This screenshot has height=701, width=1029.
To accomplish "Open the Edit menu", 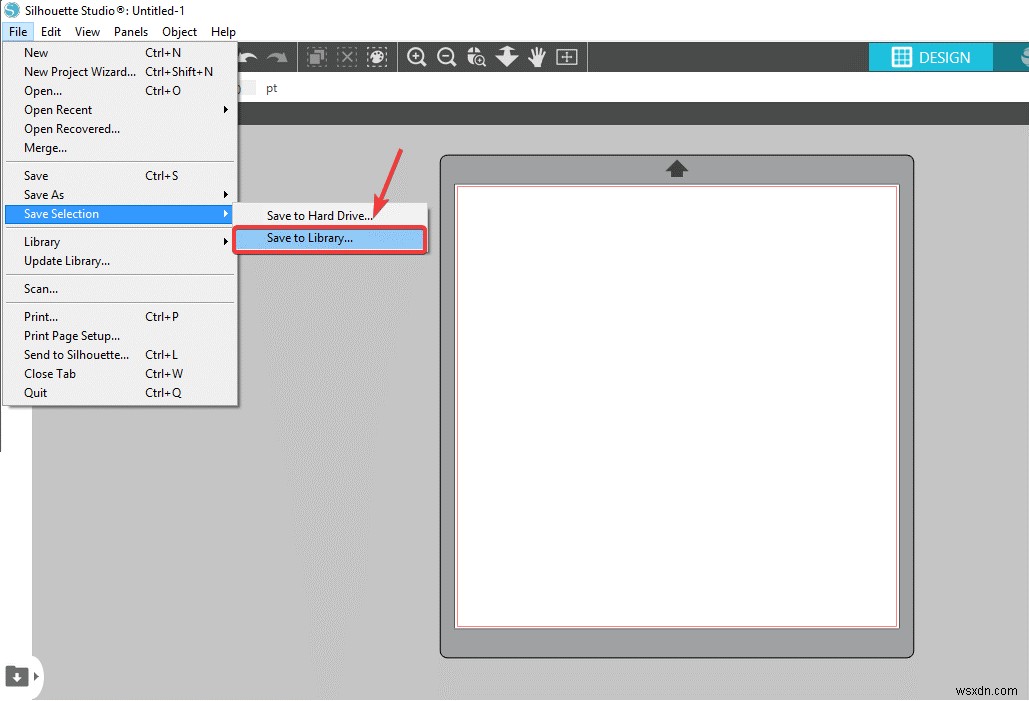I will click(51, 32).
